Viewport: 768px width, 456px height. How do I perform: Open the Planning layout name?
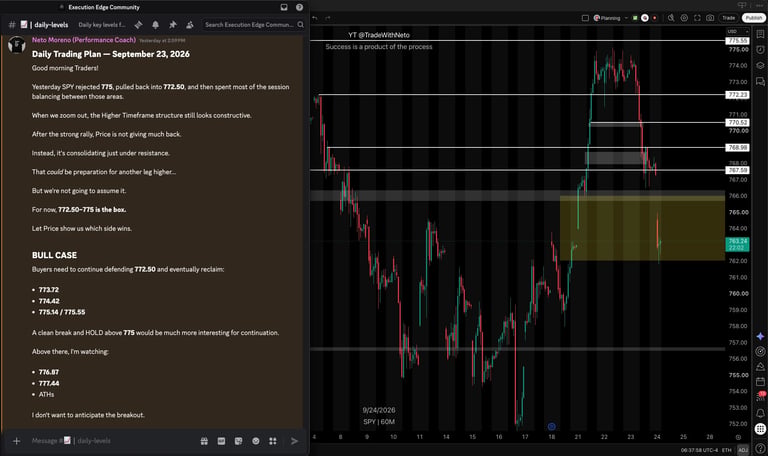[x=610, y=18]
